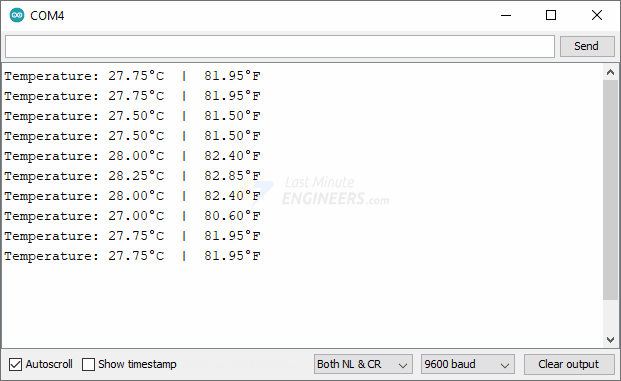The image size is (621, 381).
Task: Maximize the COM4 window
Action: (551, 15)
